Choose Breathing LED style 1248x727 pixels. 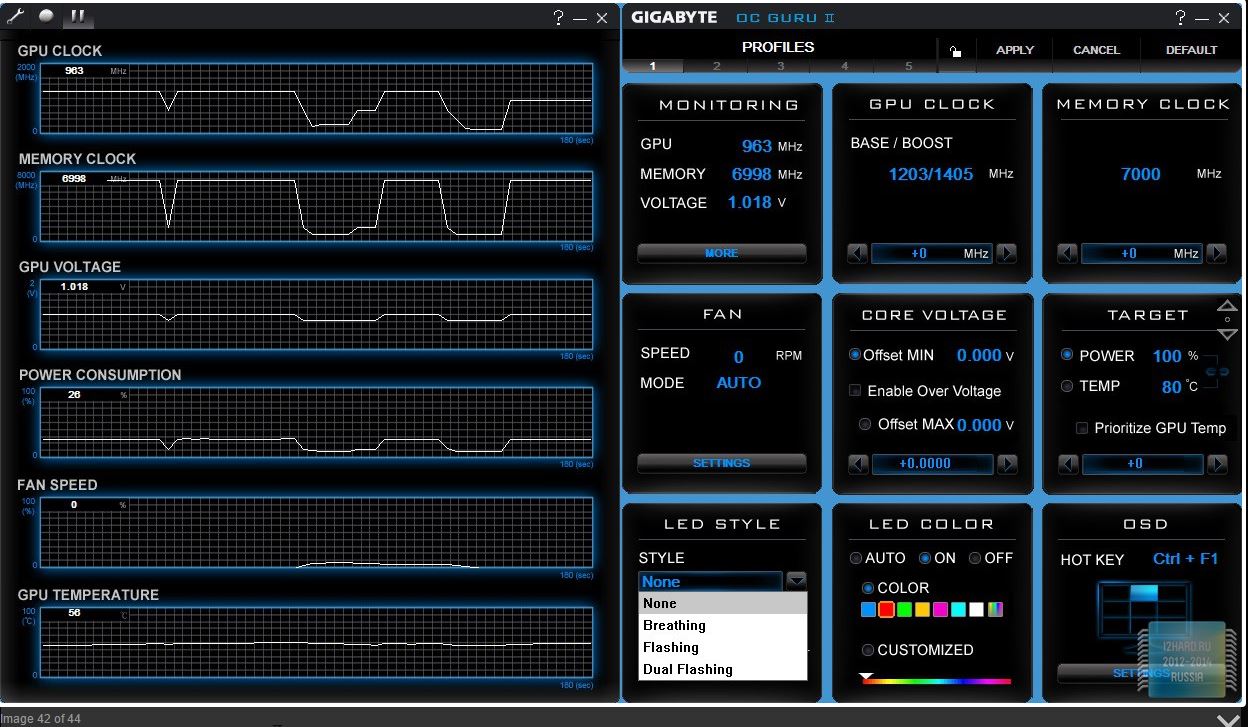point(722,625)
